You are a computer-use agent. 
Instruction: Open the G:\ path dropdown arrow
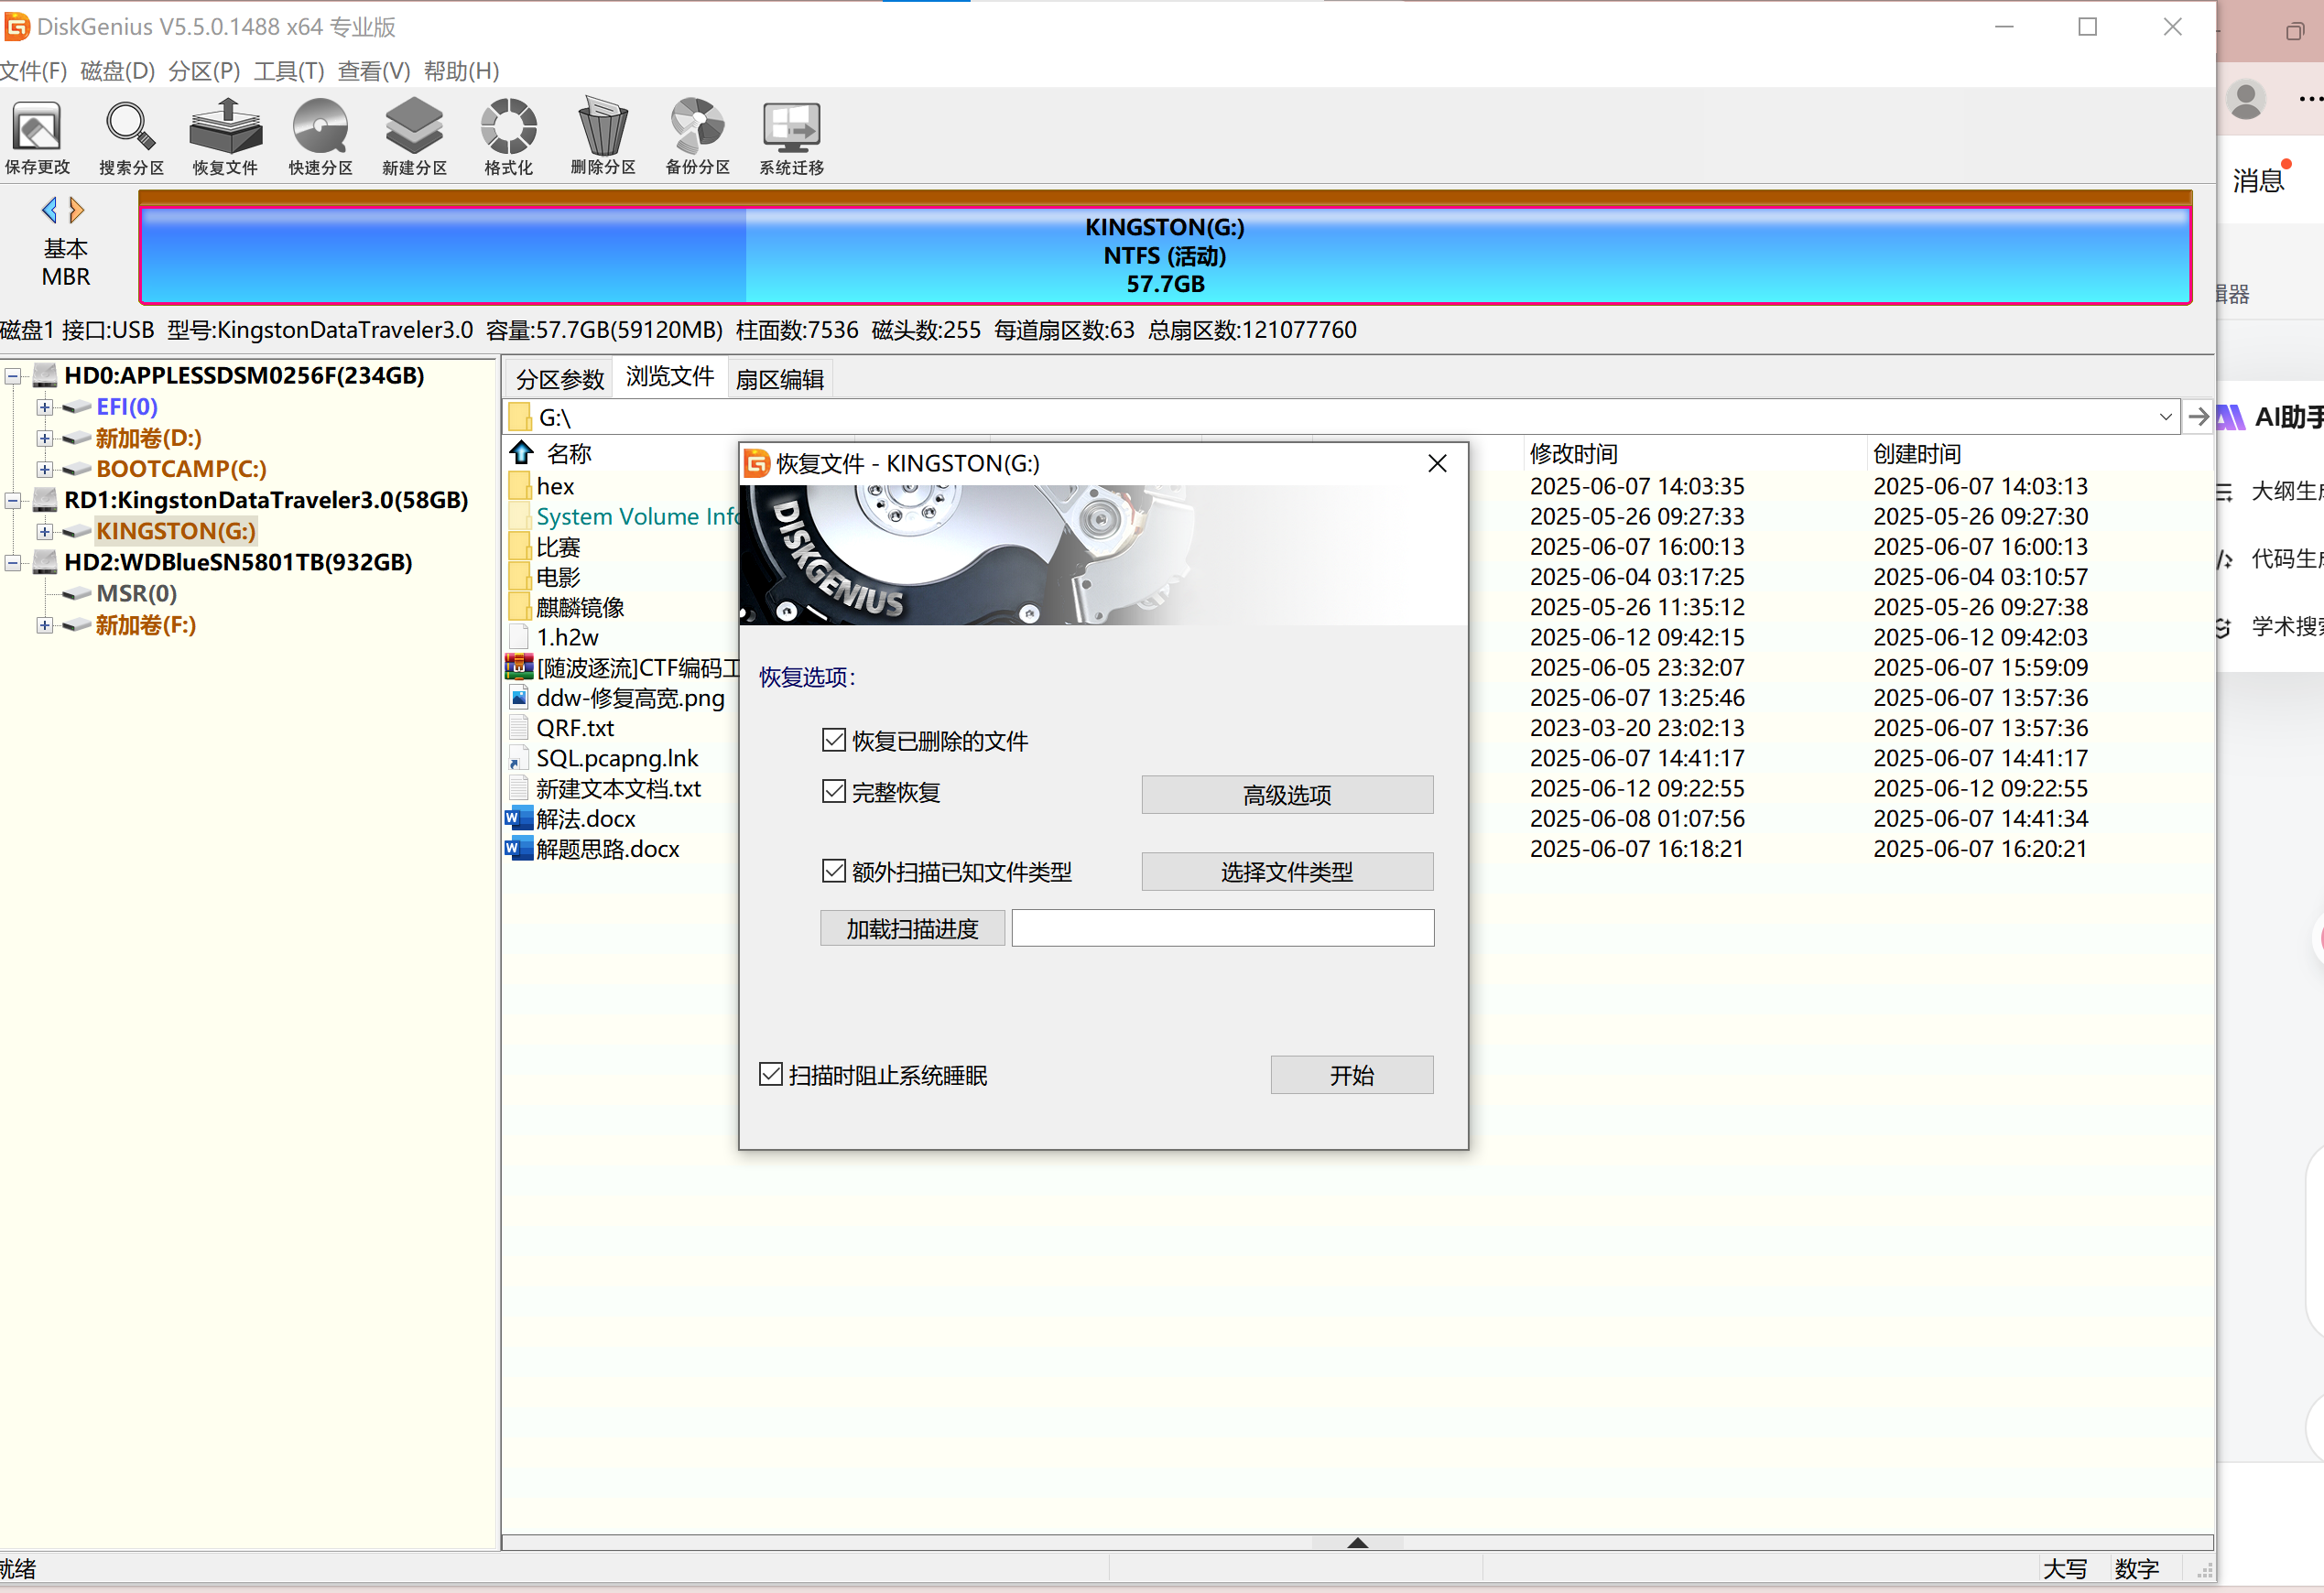2165,417
